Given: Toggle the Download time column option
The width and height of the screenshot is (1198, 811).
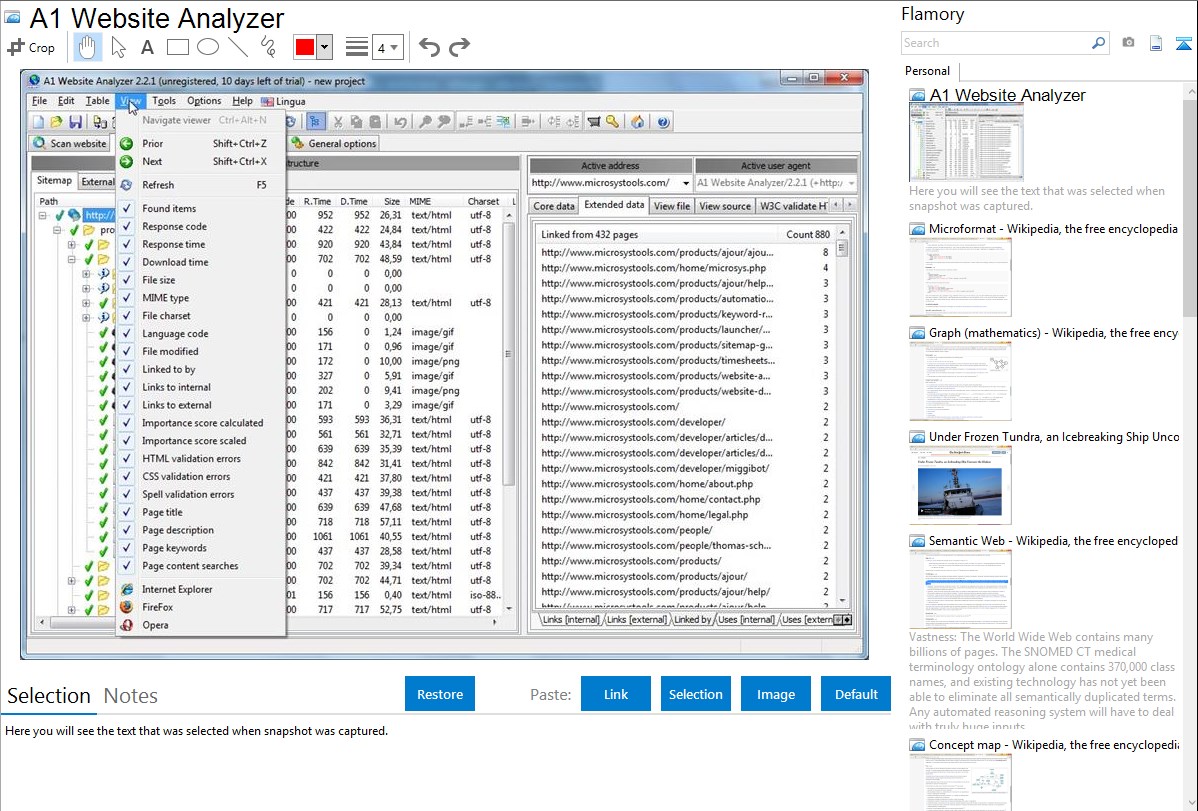Looking at the screenshot, I should pos(202,262).
